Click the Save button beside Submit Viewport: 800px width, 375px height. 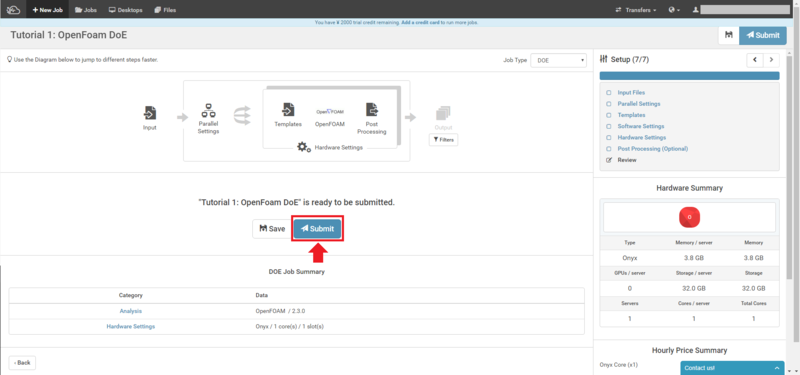272,229
